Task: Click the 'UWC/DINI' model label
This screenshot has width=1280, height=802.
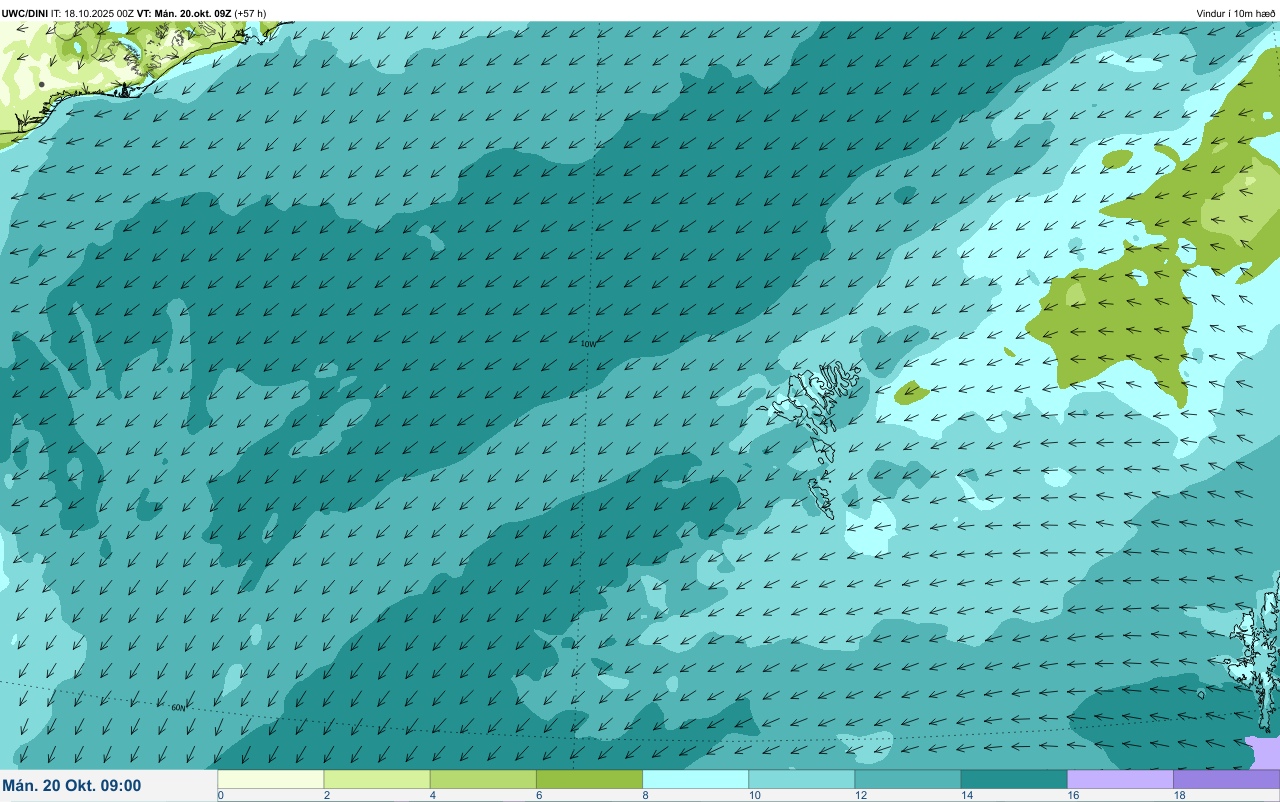Action: pos(25,13)
